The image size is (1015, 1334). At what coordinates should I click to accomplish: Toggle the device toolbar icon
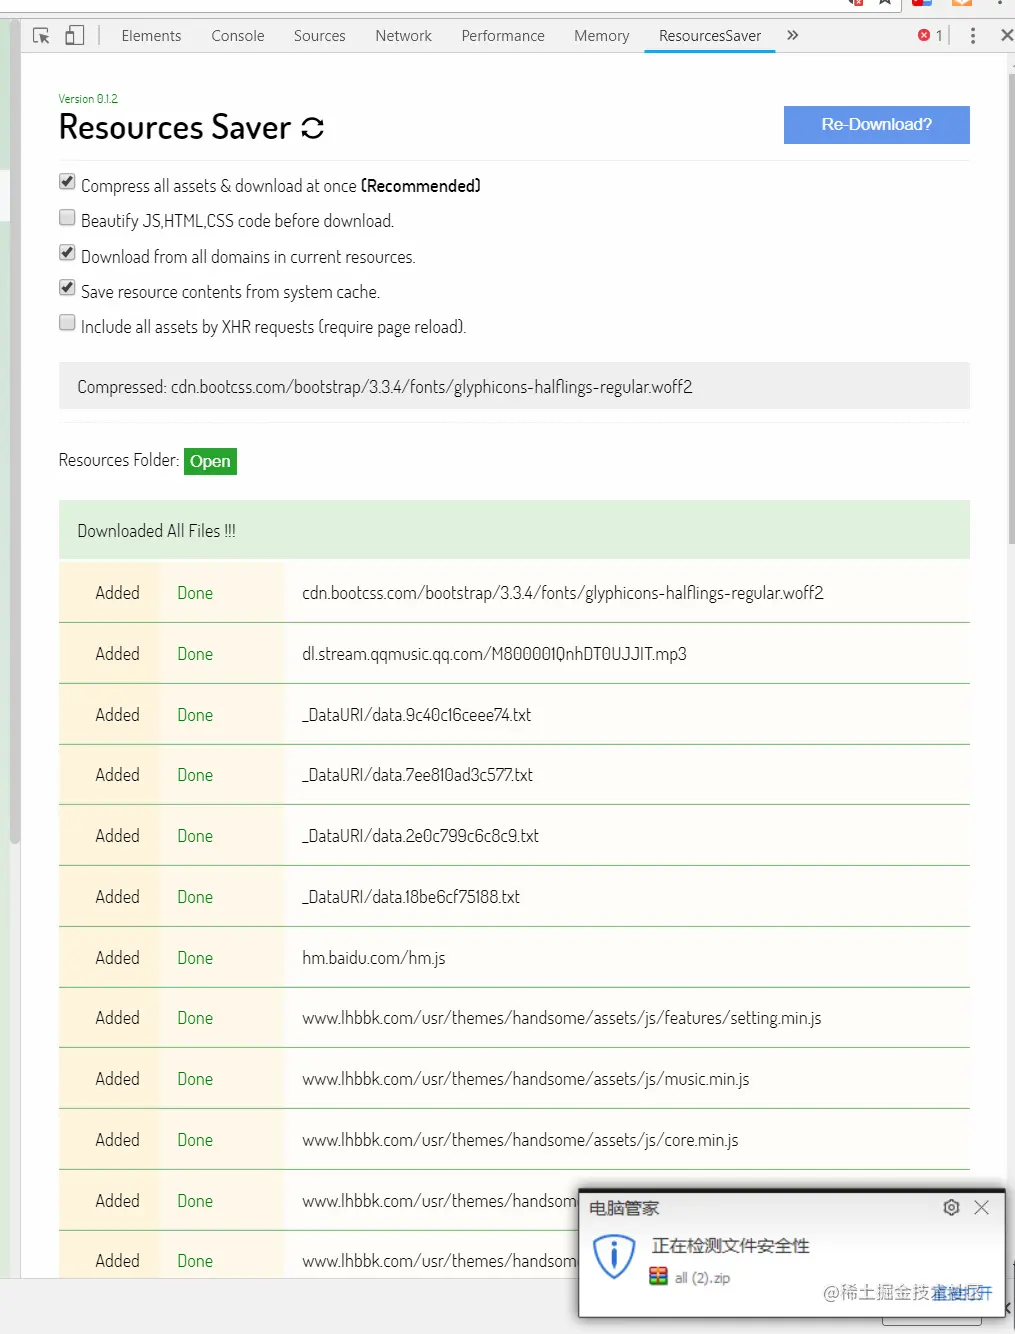[74, 36]
